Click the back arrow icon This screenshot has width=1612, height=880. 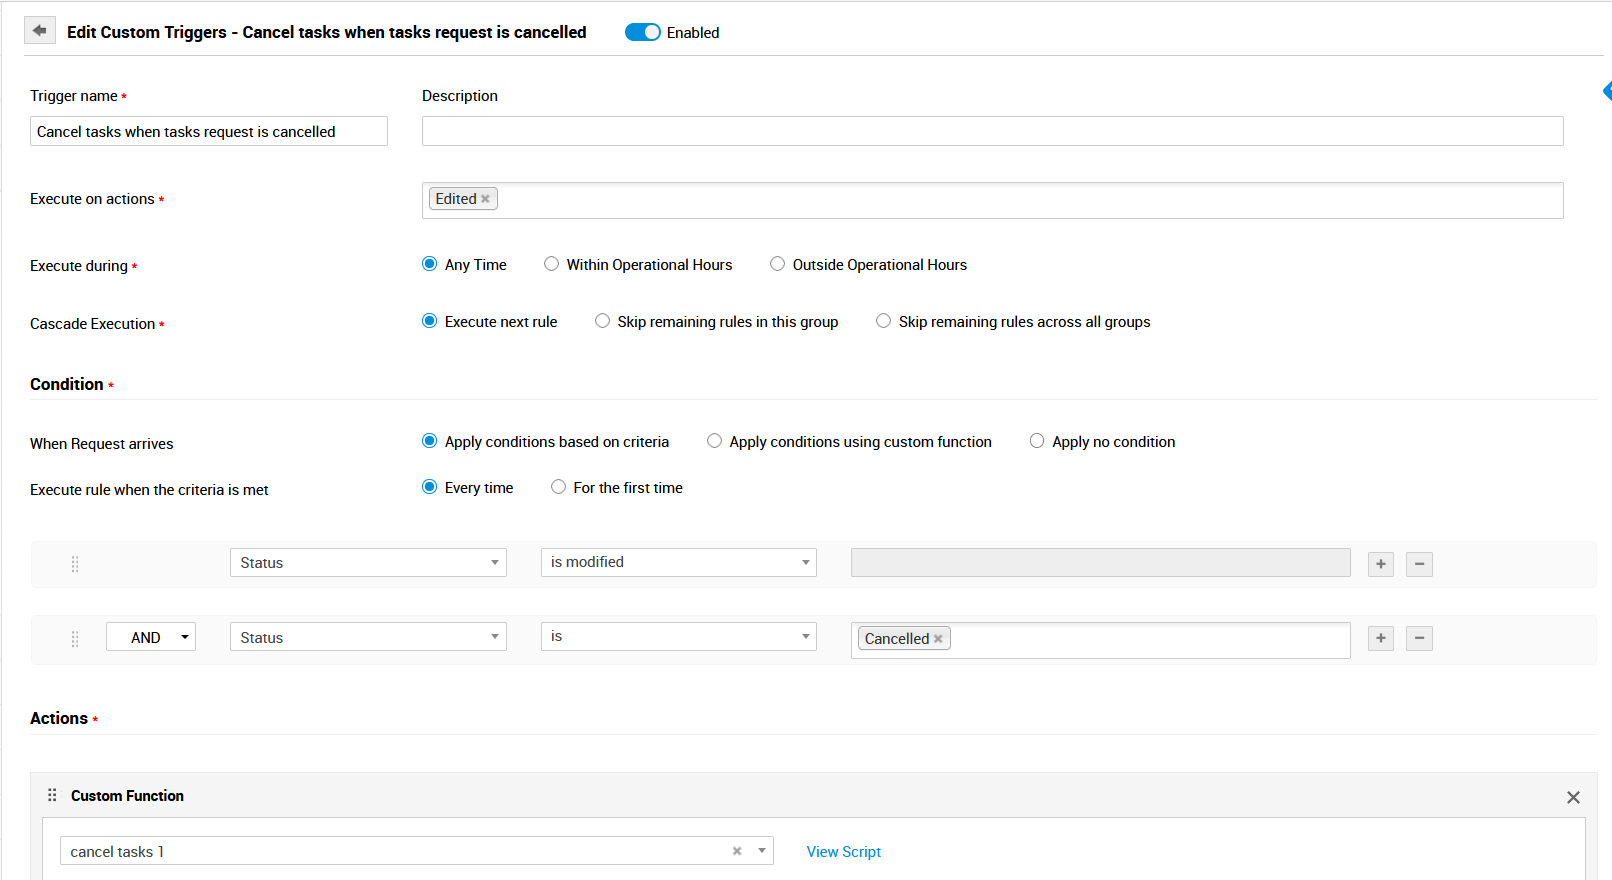tap(39, 31)
